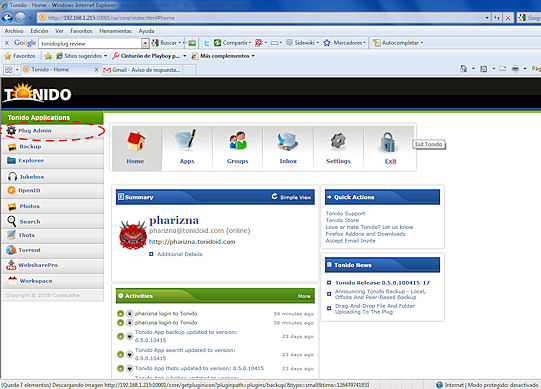The width and height of the screenshot is (541, 389).
Task: Click Tonido App backup updated activity
Action: [x=186, y=336]
